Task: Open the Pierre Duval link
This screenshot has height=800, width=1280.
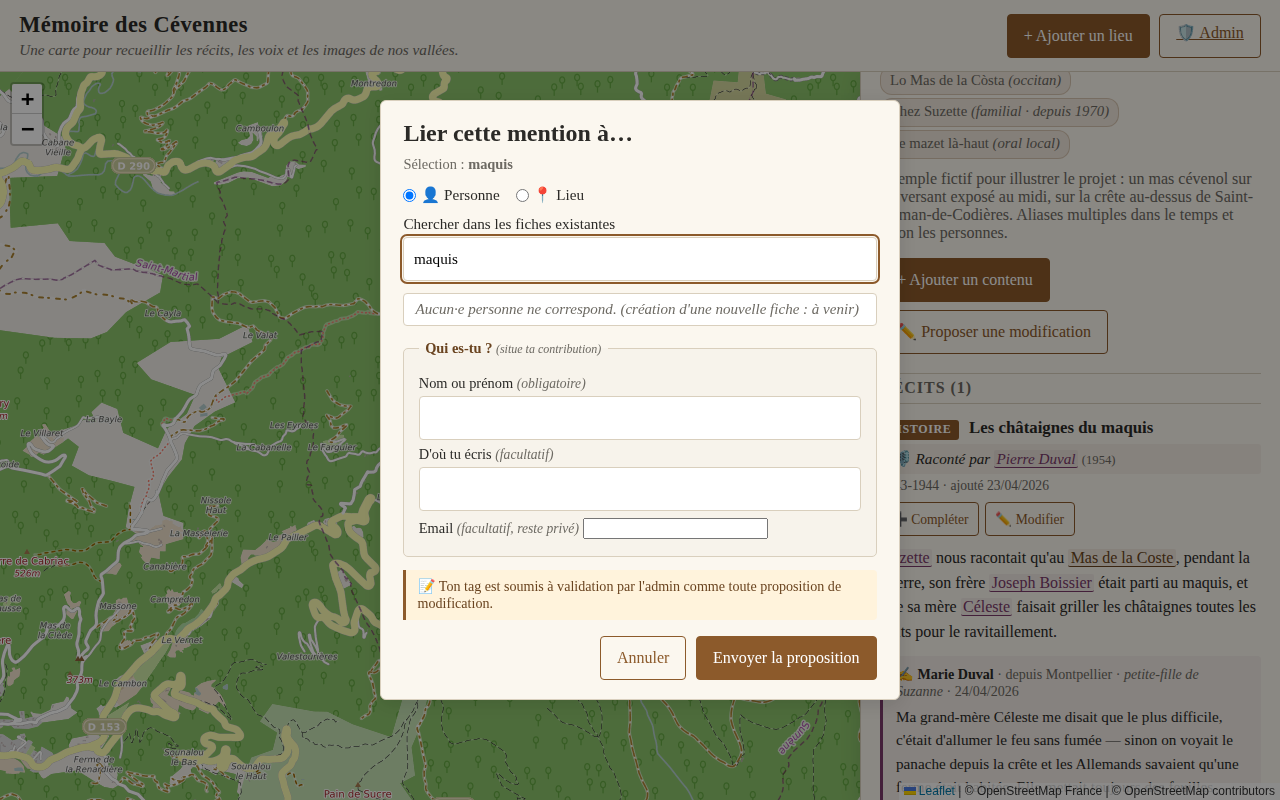Action: [1035, 459]
